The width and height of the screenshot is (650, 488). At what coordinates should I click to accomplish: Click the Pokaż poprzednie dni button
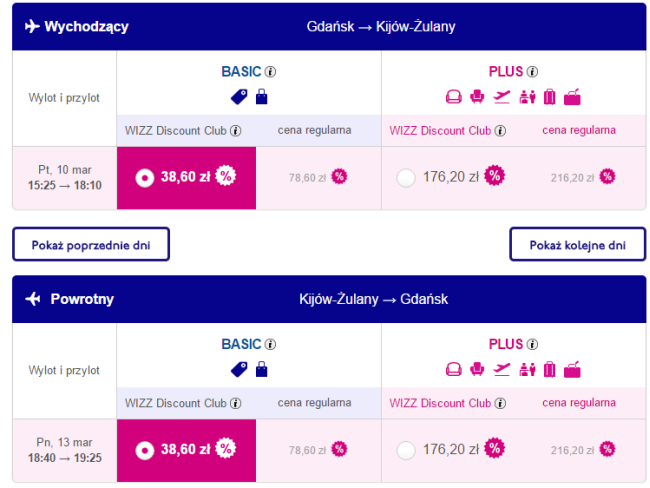point(91,244)
